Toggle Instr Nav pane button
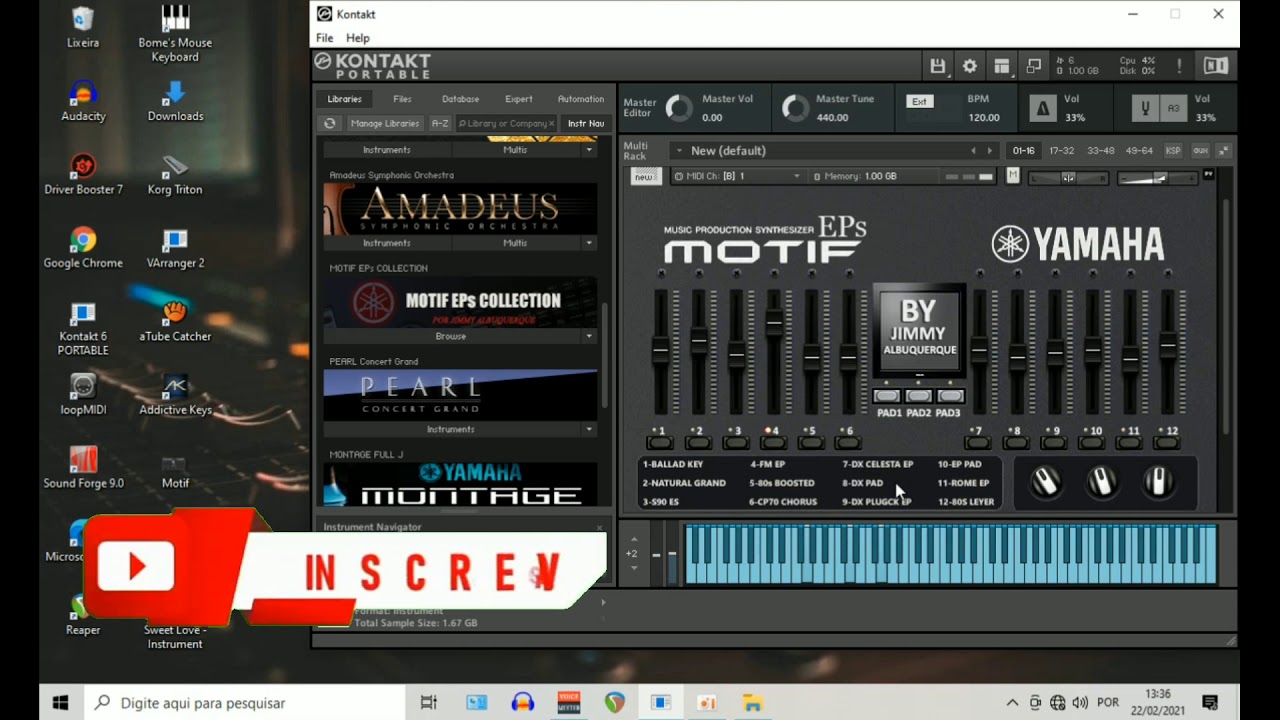Image resolution: width=1280 pixels, height=720 pixels. 586,123
